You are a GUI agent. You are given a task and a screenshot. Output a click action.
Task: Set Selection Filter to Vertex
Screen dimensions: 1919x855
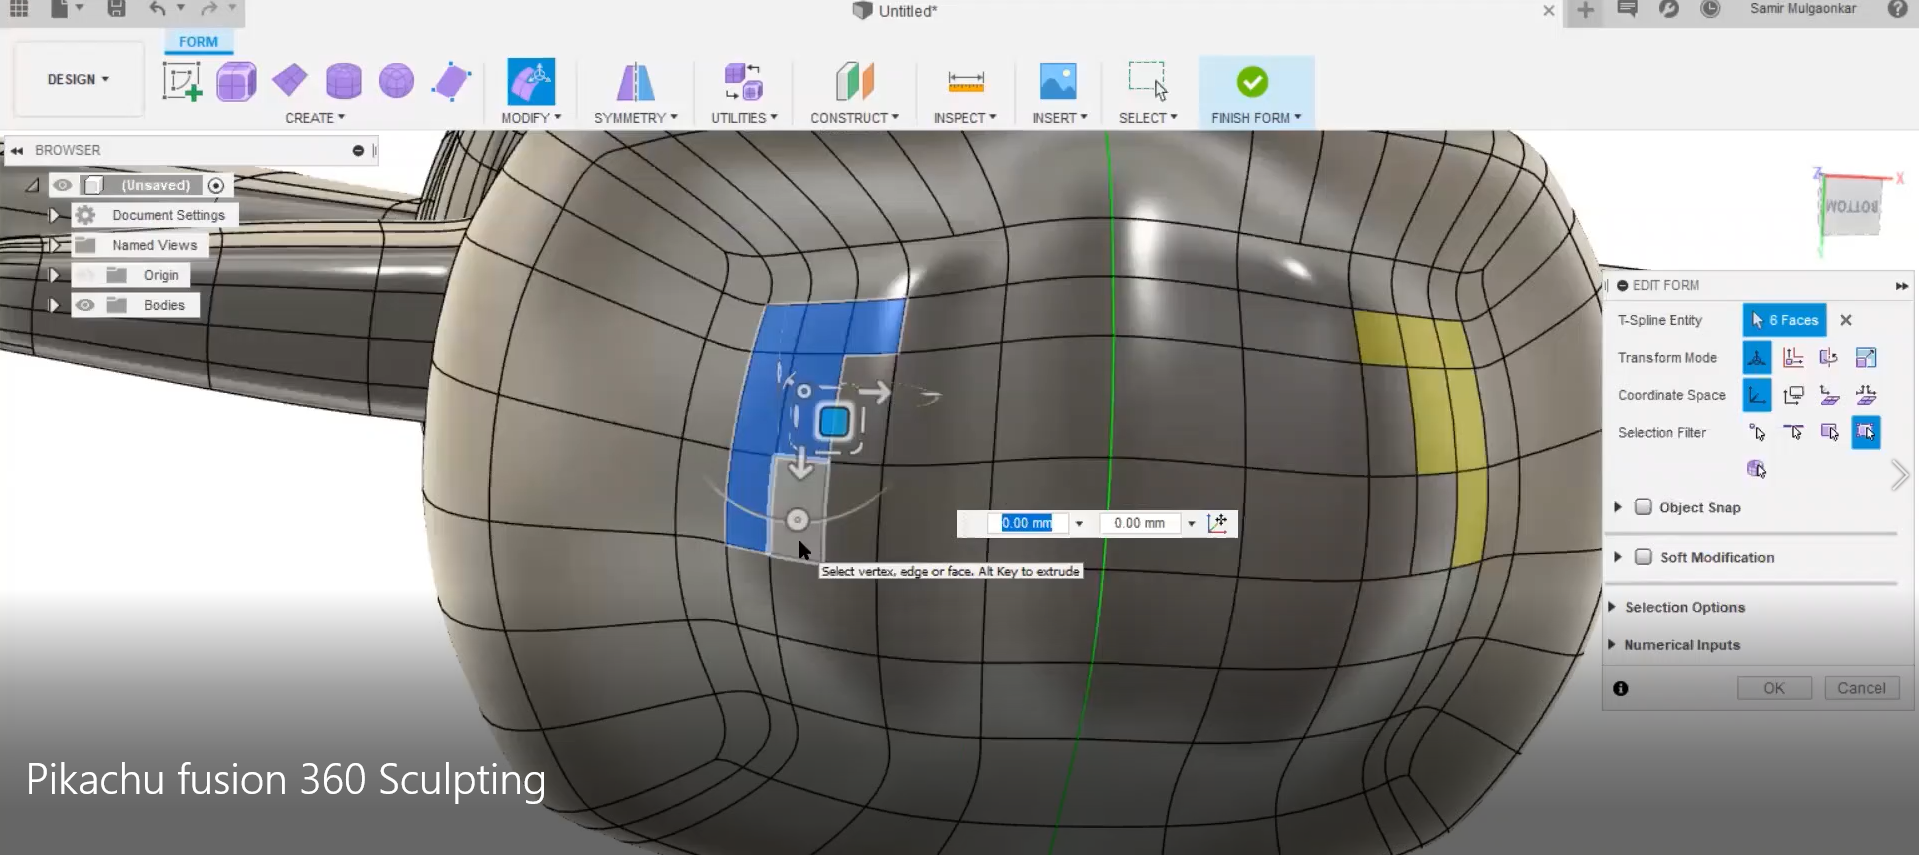(1757, 432)
